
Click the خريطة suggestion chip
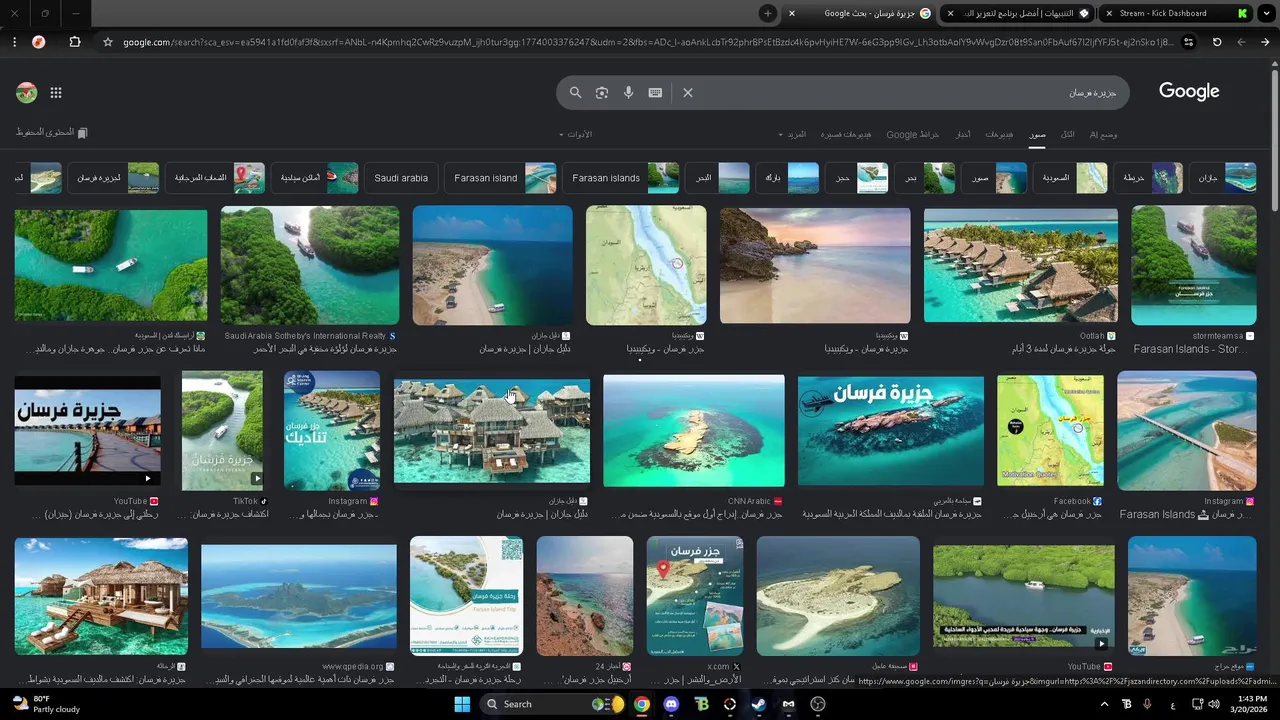coord(1148,178)
